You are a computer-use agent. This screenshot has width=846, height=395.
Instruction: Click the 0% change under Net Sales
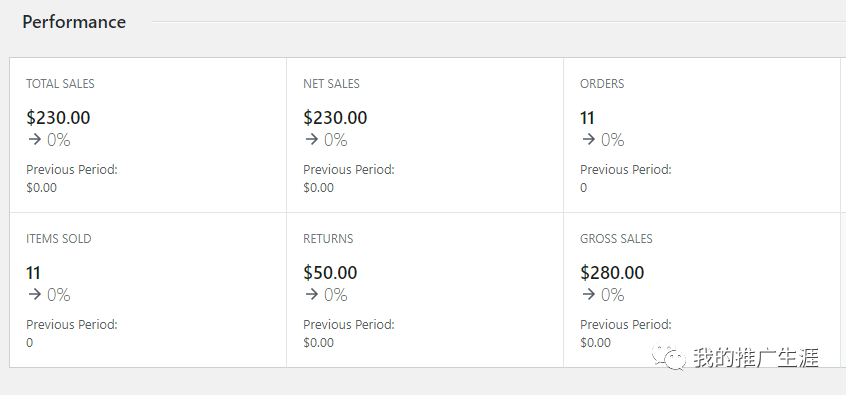[x=336, y=140]
